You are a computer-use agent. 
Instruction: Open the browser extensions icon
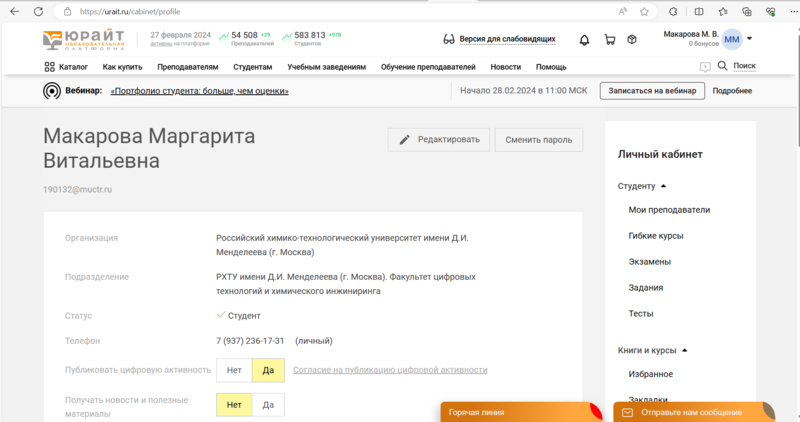pyautogui.click(x=673, y=11)
